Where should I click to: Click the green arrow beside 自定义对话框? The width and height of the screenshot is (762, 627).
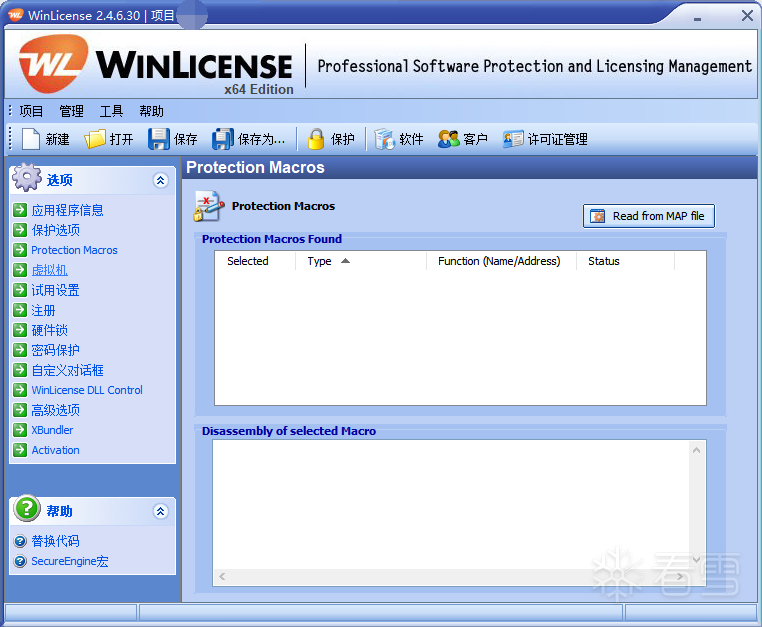[x=20, y=370]
